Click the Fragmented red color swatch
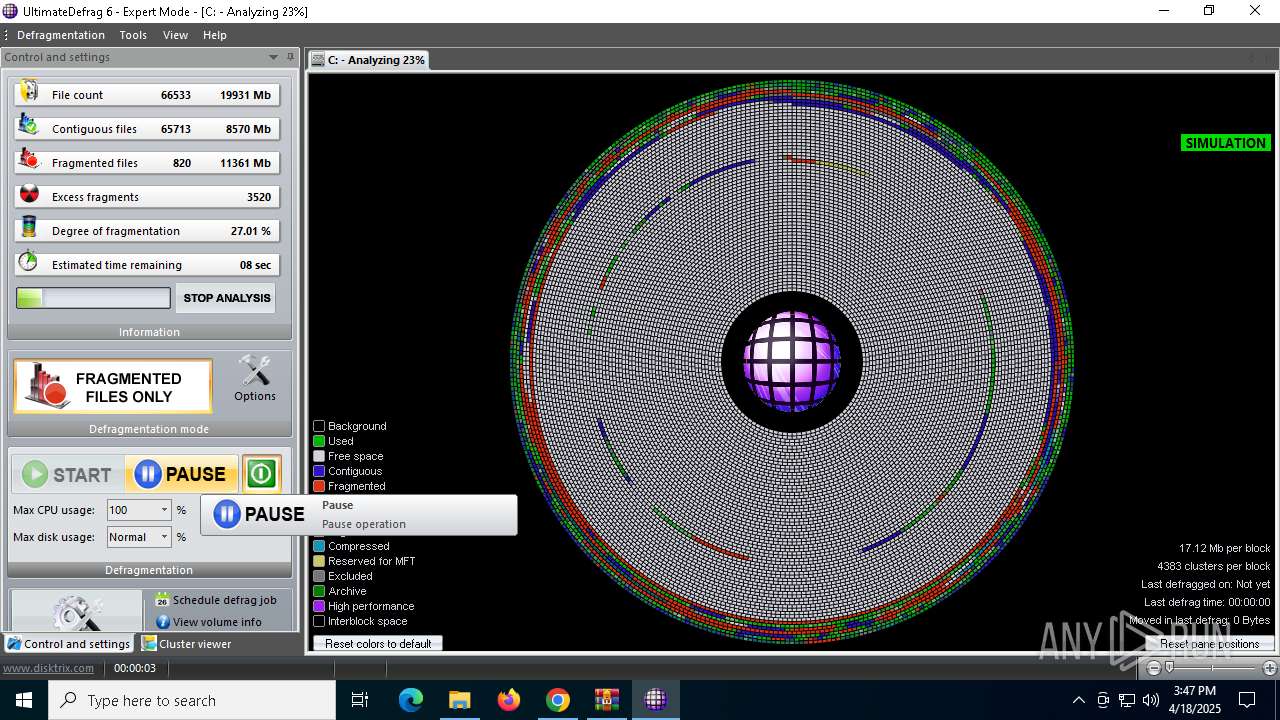 319,486
